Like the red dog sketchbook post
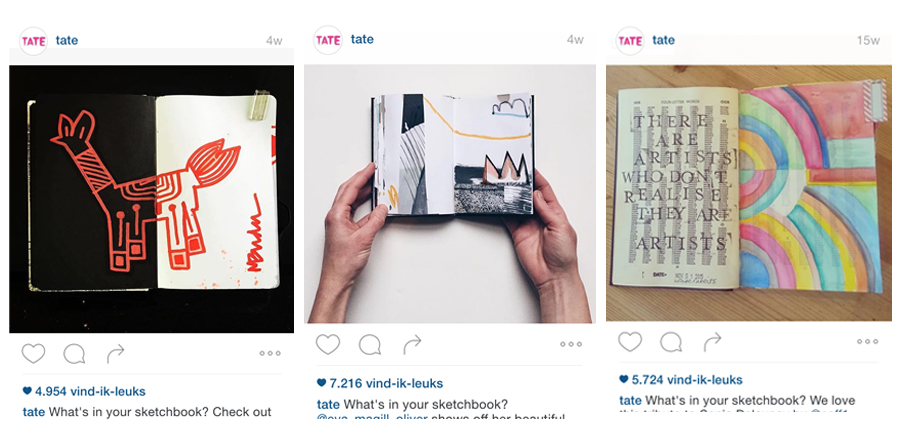This screenshot has height=435, width=900. point(33,354)
